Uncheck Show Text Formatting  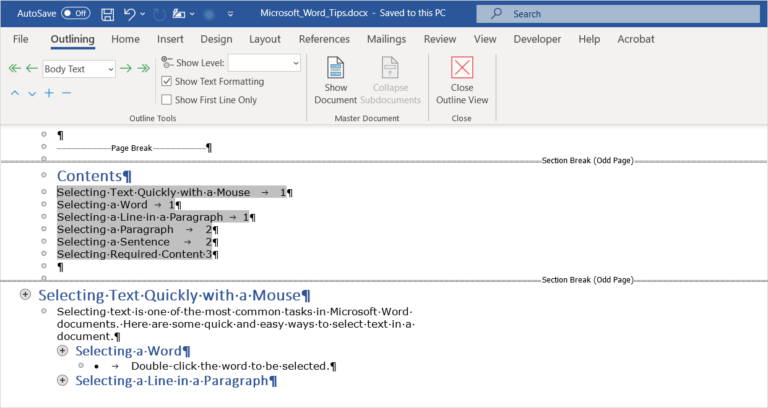167,81
